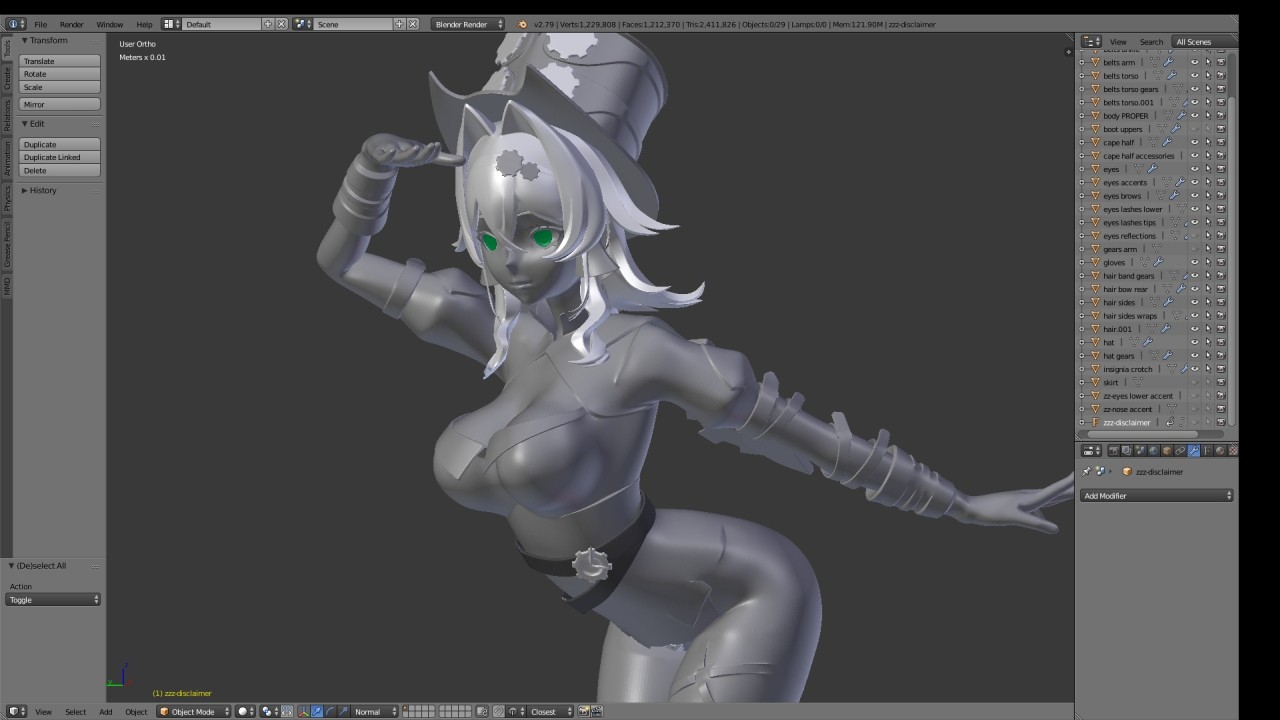Click the outliner horizontal scrollbar

pos(1140,434)
